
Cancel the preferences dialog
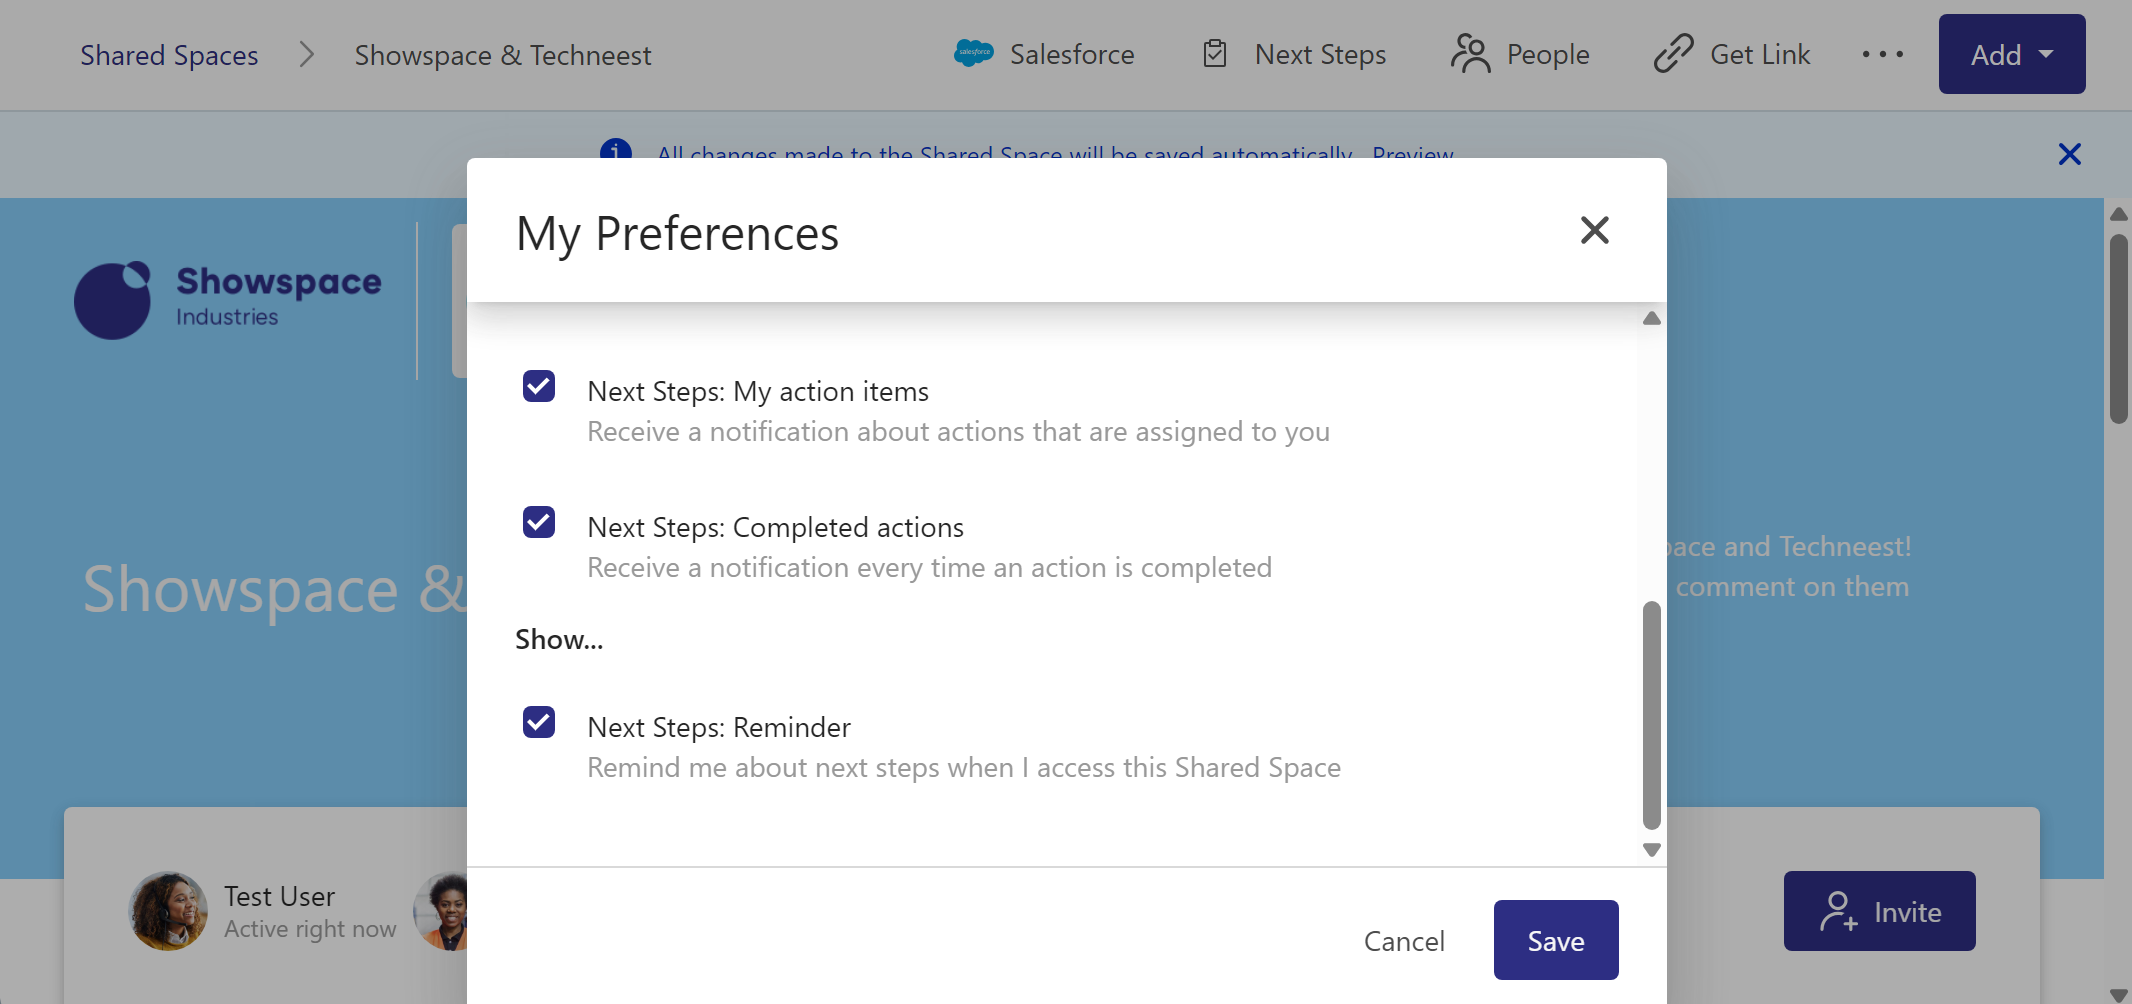coord(1404,941)
